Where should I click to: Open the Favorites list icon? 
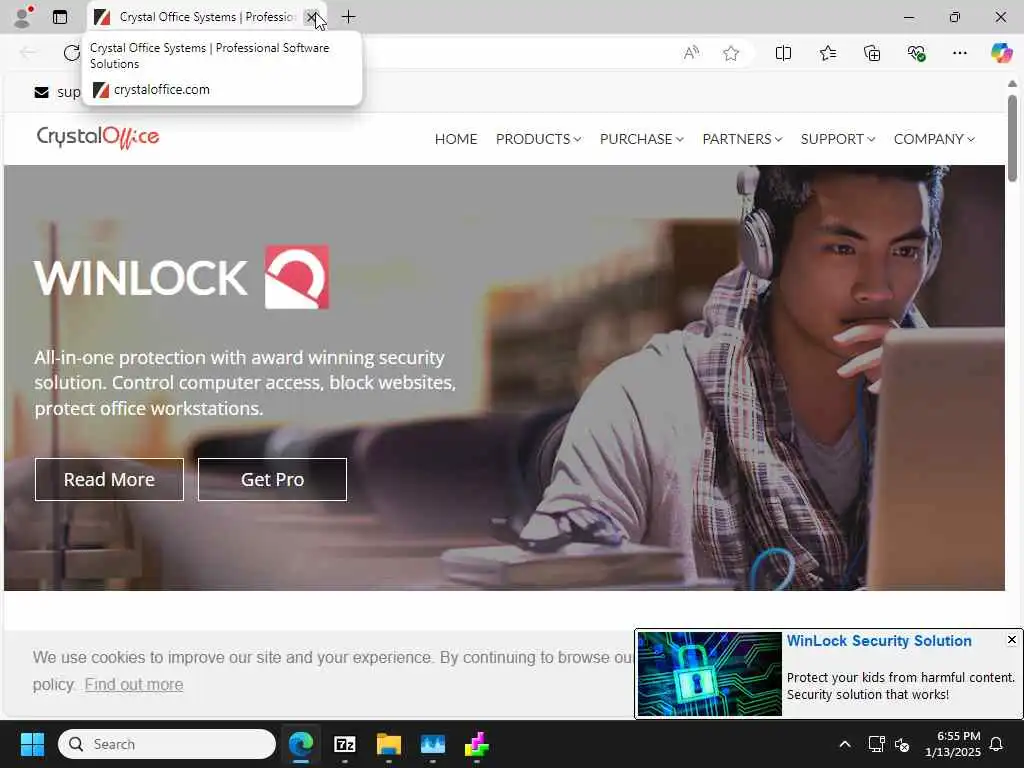tap(827, 53)
